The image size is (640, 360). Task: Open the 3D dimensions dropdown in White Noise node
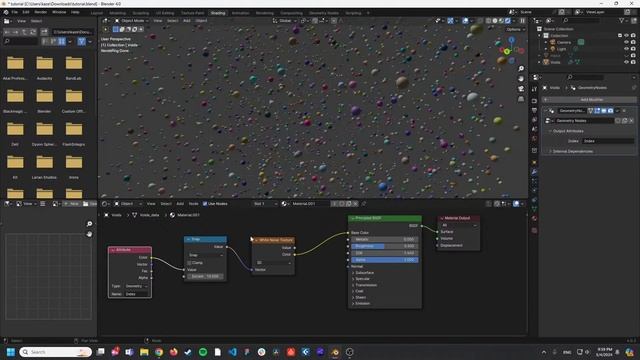(273, 262)
